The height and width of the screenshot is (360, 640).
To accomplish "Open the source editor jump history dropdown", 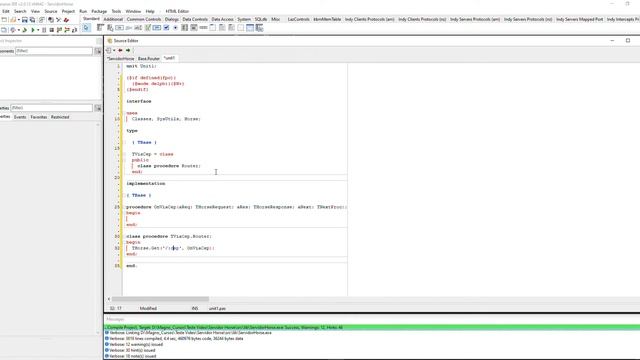I will pos(114,50).
